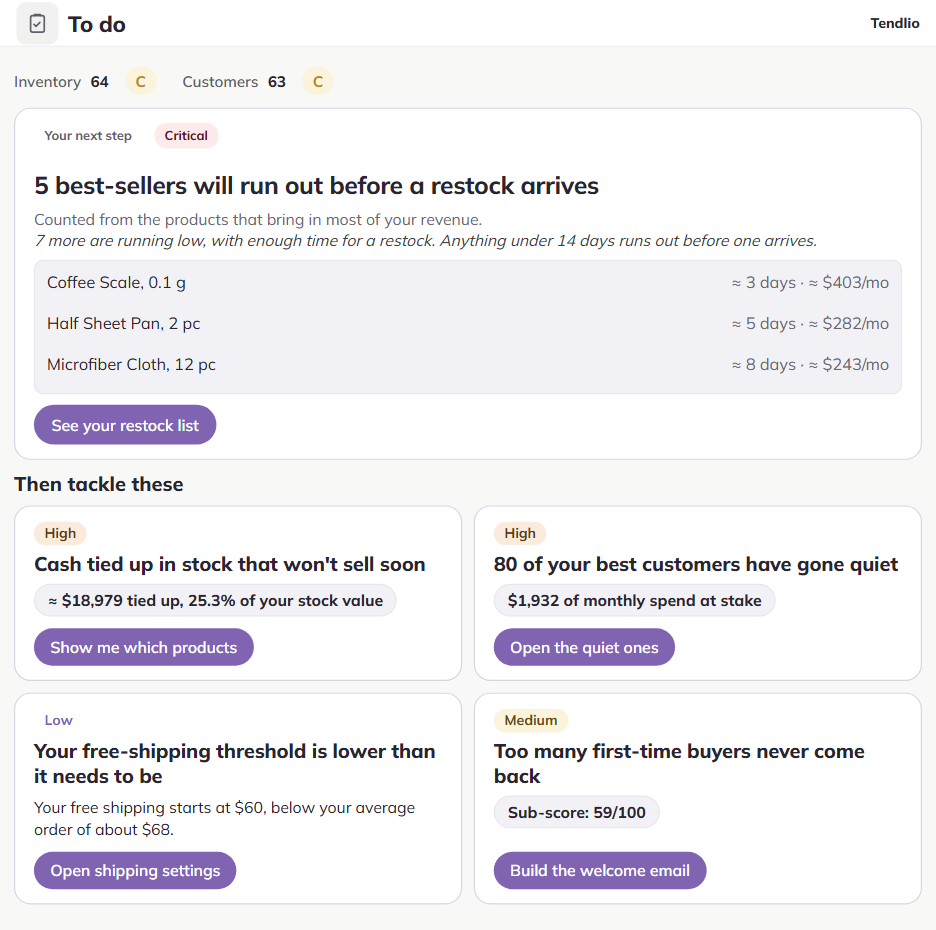
Task: Click the $1,932 monthly spend at stake pill
Action: click(635, 601)
